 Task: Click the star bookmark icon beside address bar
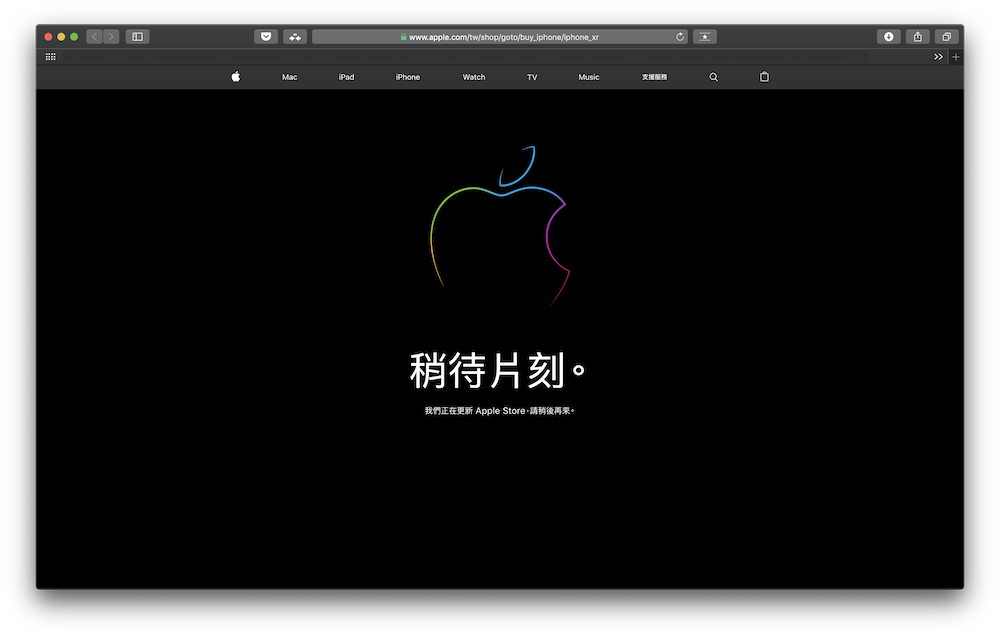click(705, 37)
